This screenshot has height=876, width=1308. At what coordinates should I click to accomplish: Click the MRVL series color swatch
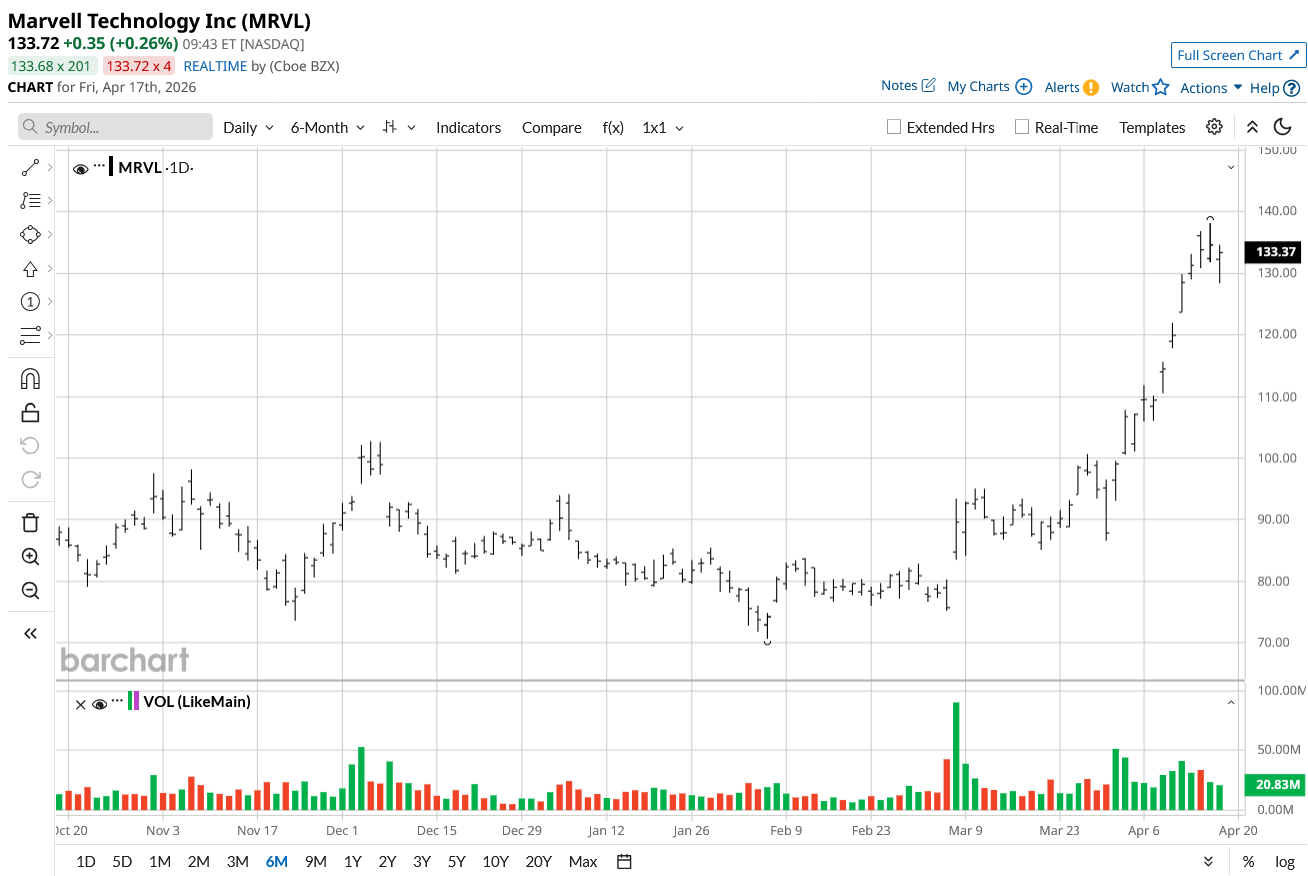coord(110,167)
